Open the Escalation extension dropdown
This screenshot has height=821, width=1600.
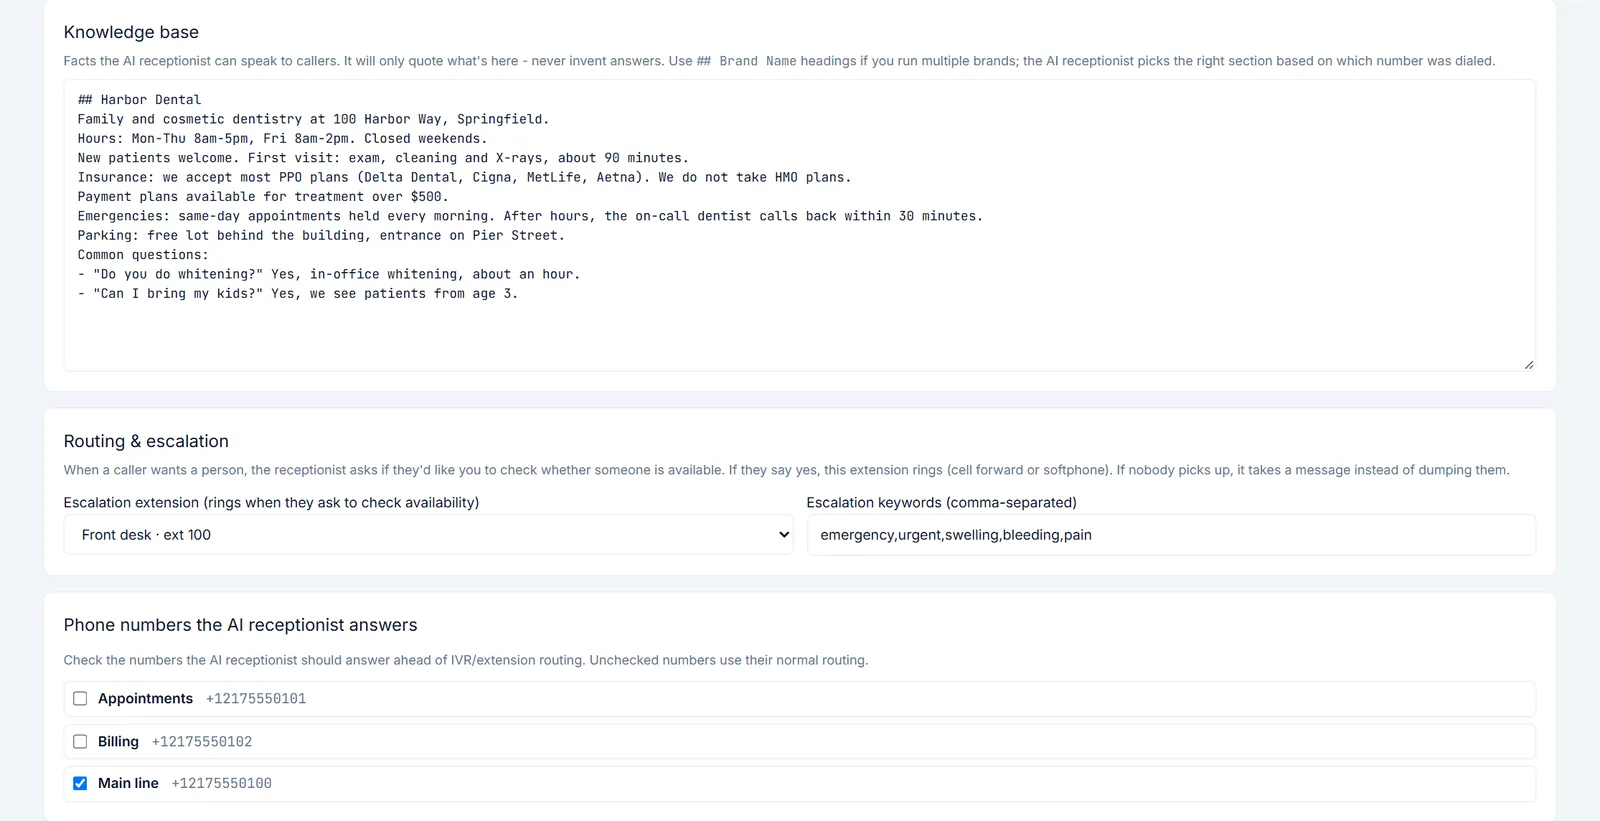click(428, 535)
